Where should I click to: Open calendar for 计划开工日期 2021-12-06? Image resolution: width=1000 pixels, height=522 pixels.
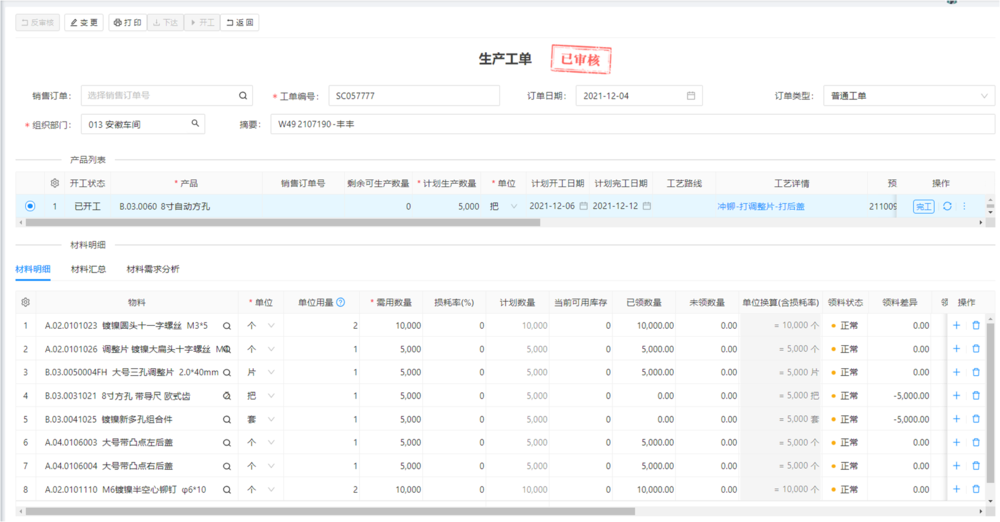[583, 206]
